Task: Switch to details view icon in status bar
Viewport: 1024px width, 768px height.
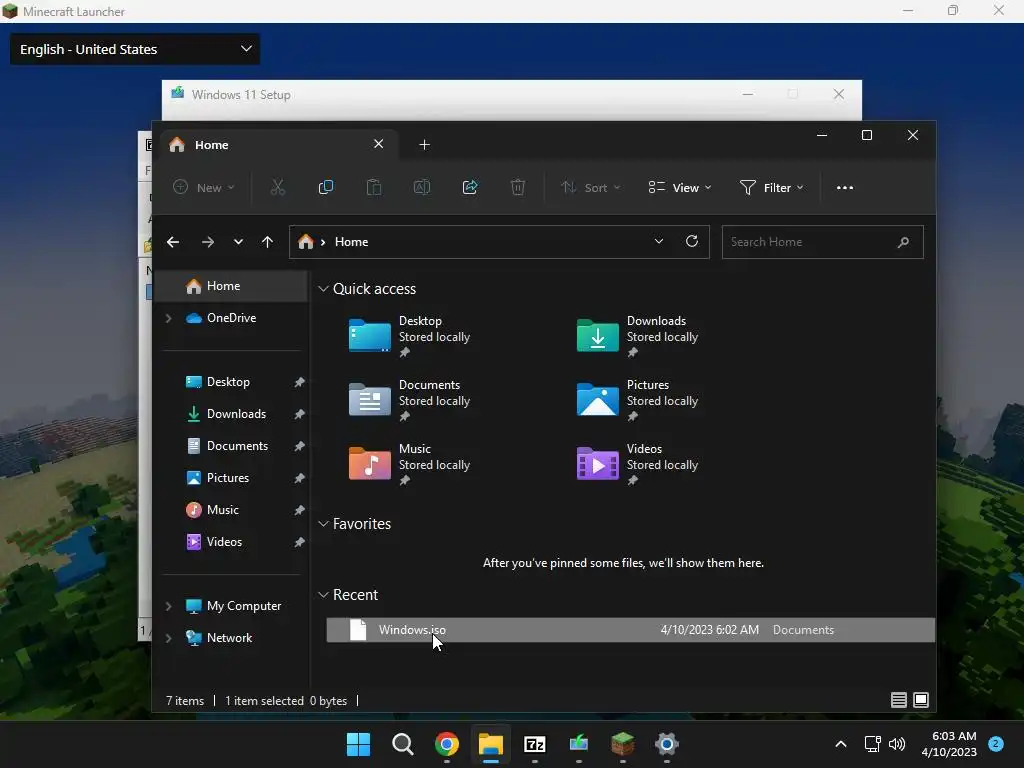Action: coord(899,700)
